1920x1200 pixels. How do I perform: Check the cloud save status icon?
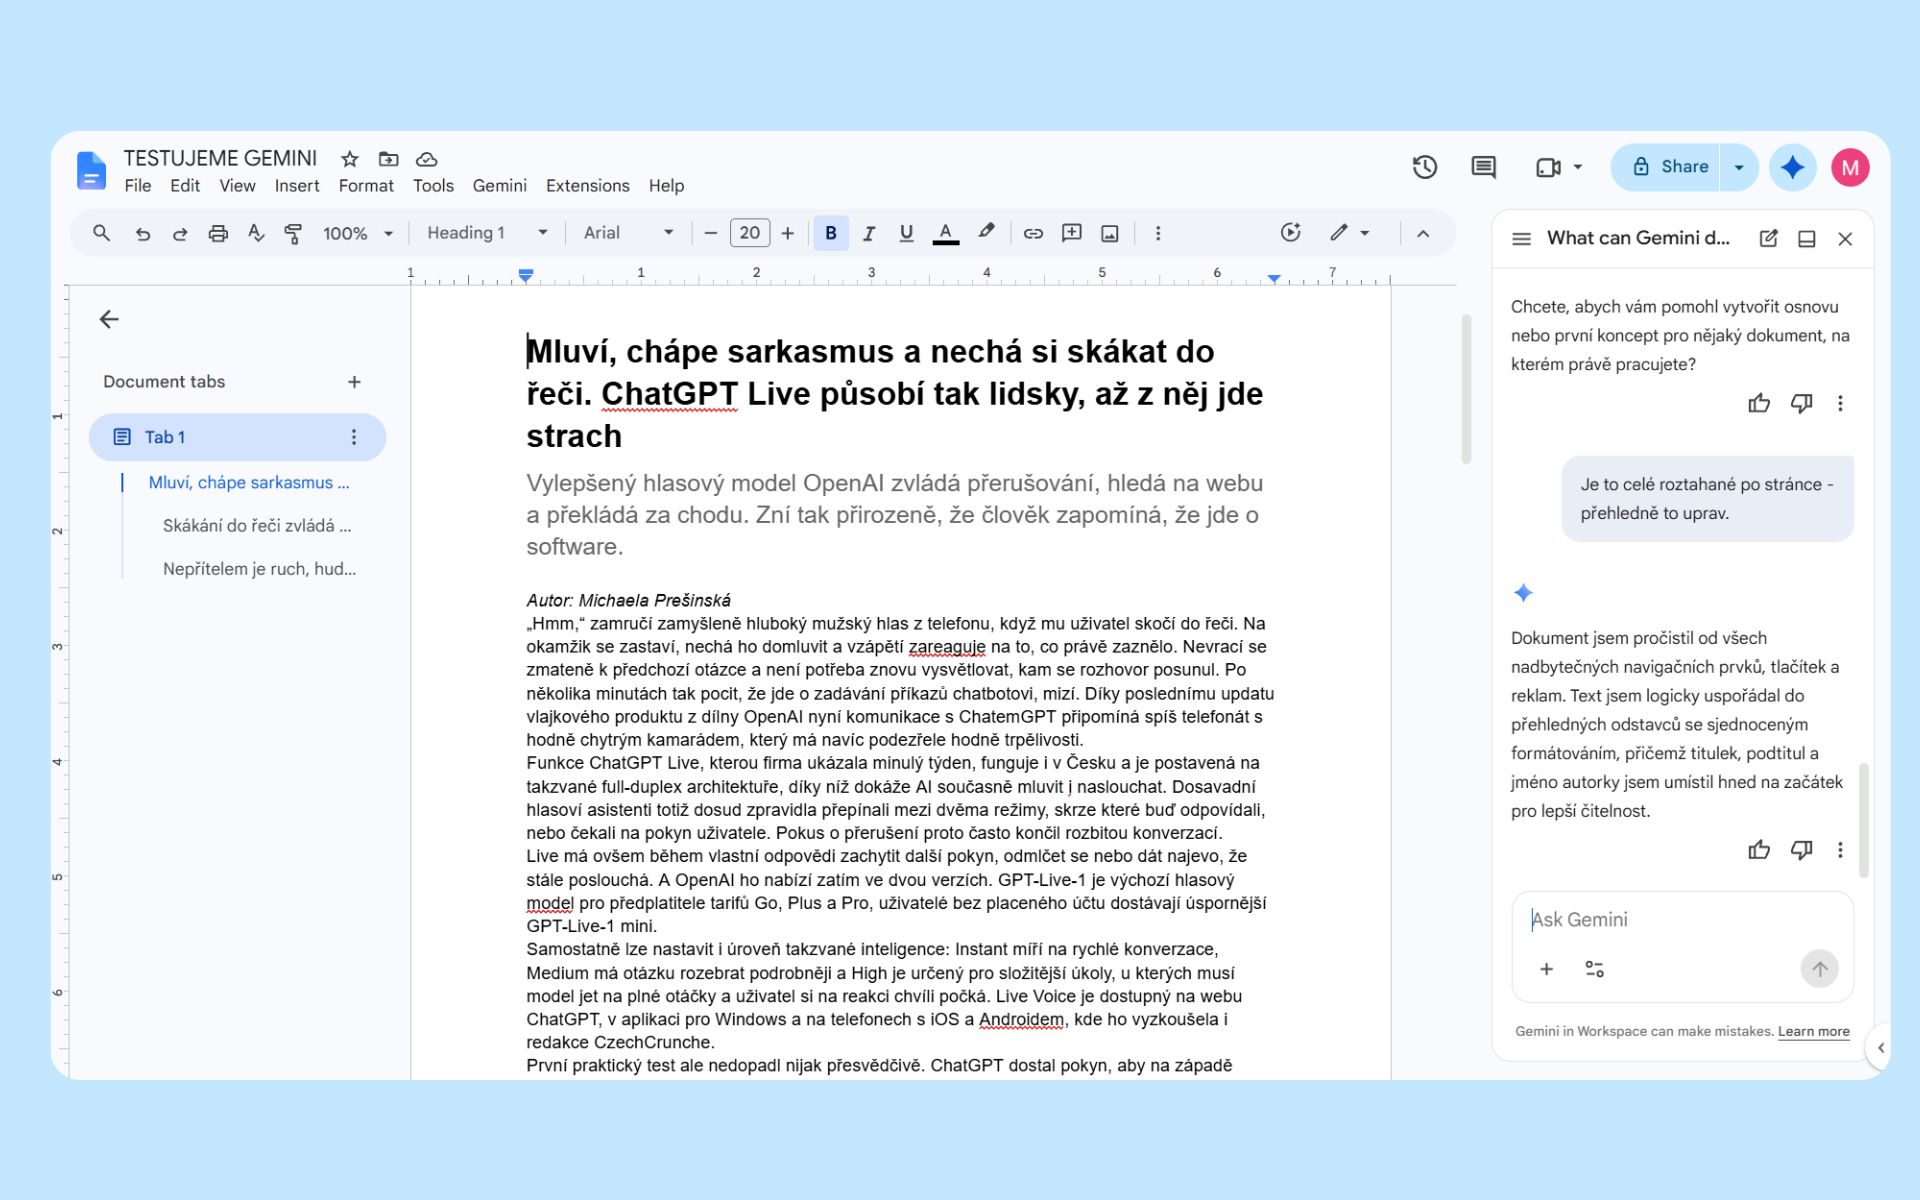point(427,159)
